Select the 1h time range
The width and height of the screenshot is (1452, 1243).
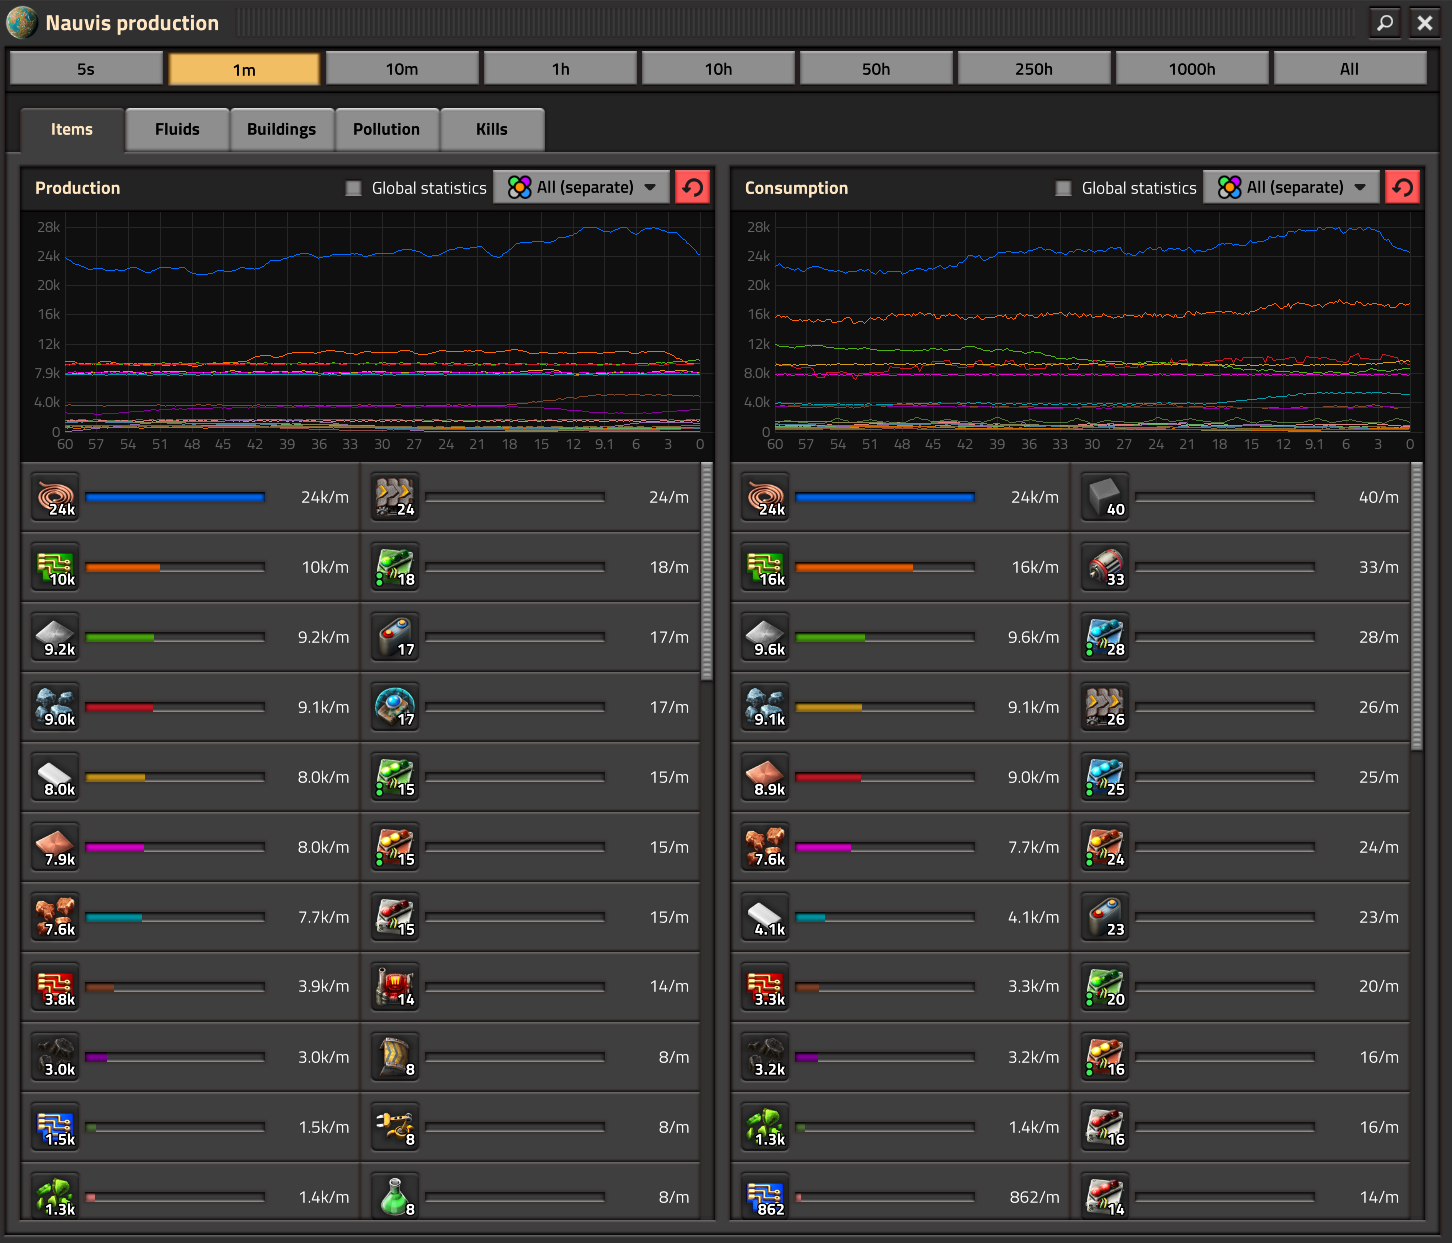pos(560,69)
